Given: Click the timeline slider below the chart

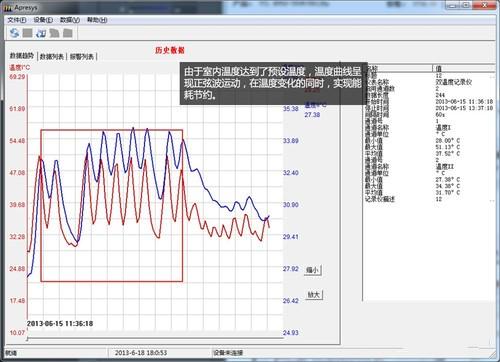Looking at the screenshot, I should tap(155, 339).
